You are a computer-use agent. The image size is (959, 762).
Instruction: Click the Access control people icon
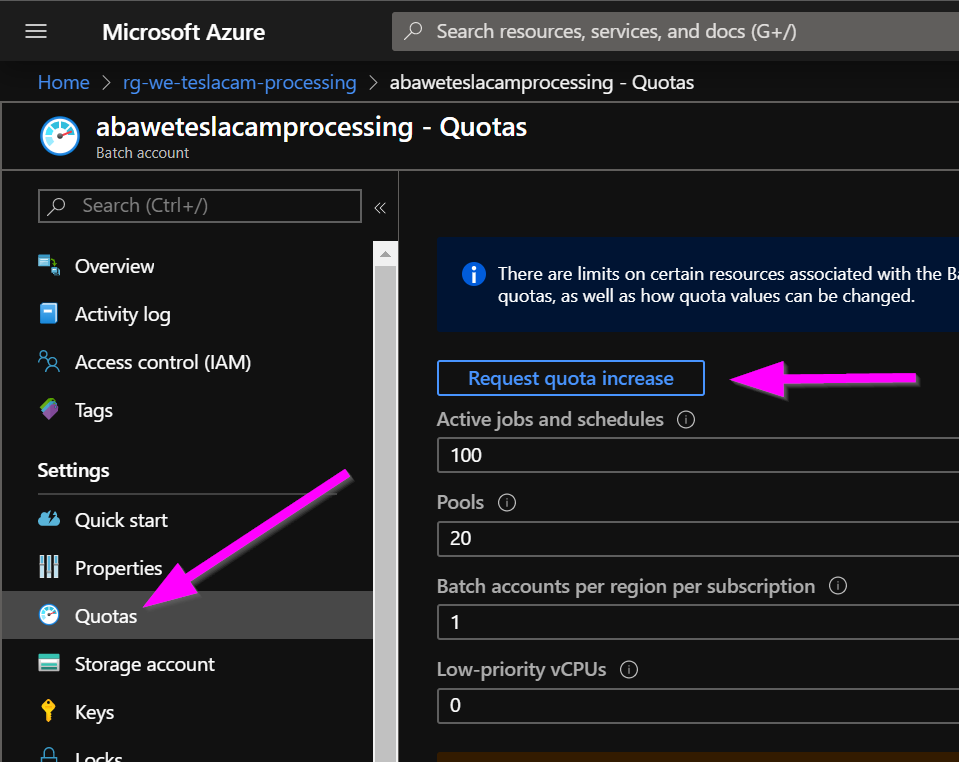point(49,361)
